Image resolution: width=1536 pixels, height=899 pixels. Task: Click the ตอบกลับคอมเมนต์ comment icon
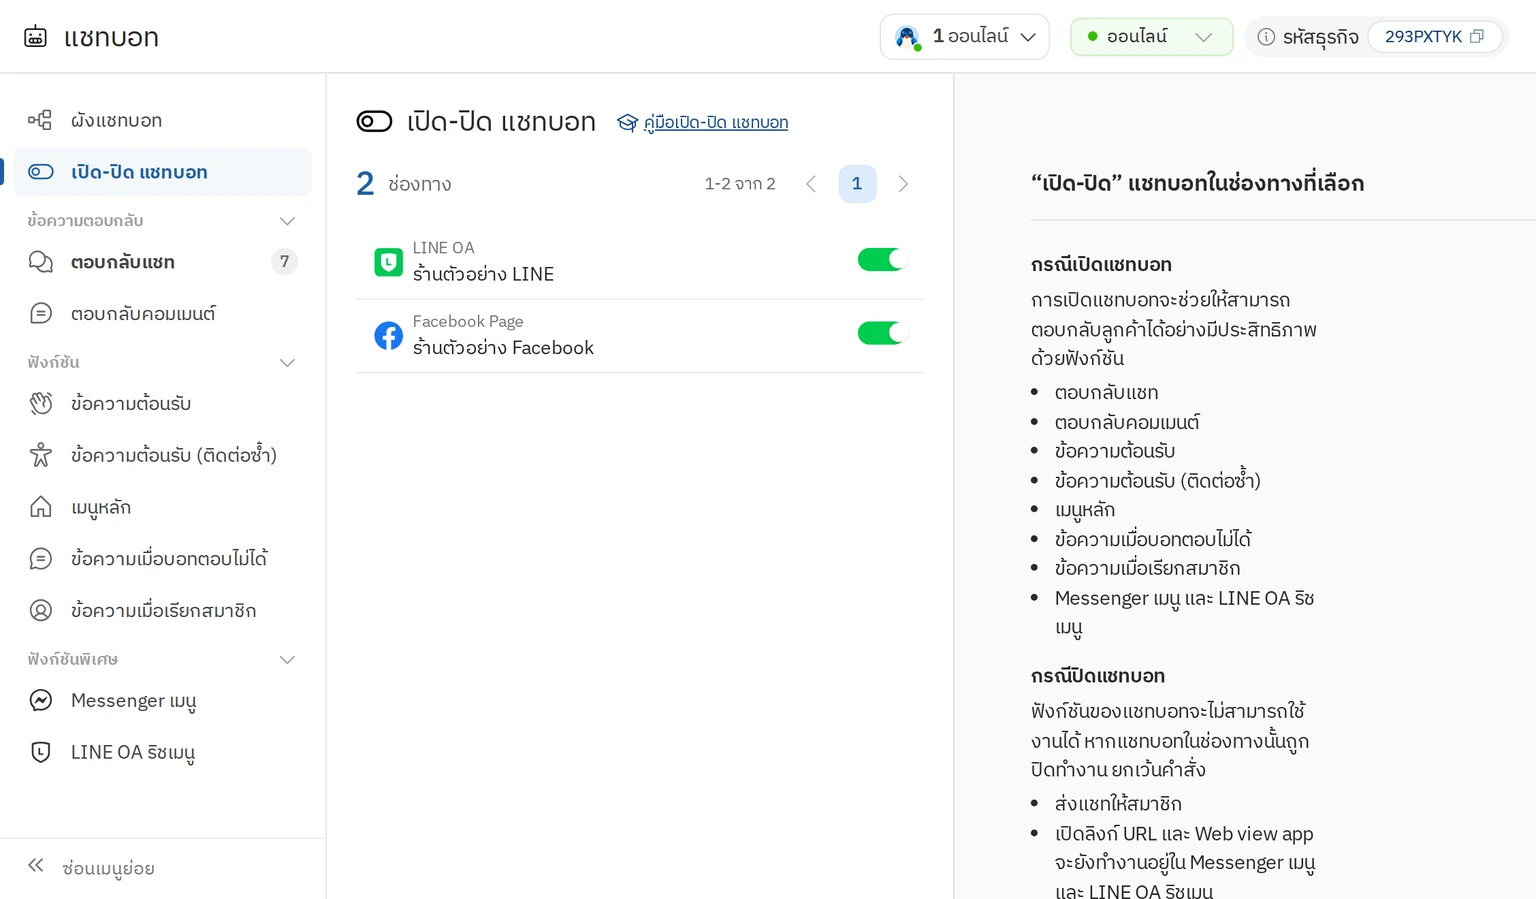click(40, 314)
